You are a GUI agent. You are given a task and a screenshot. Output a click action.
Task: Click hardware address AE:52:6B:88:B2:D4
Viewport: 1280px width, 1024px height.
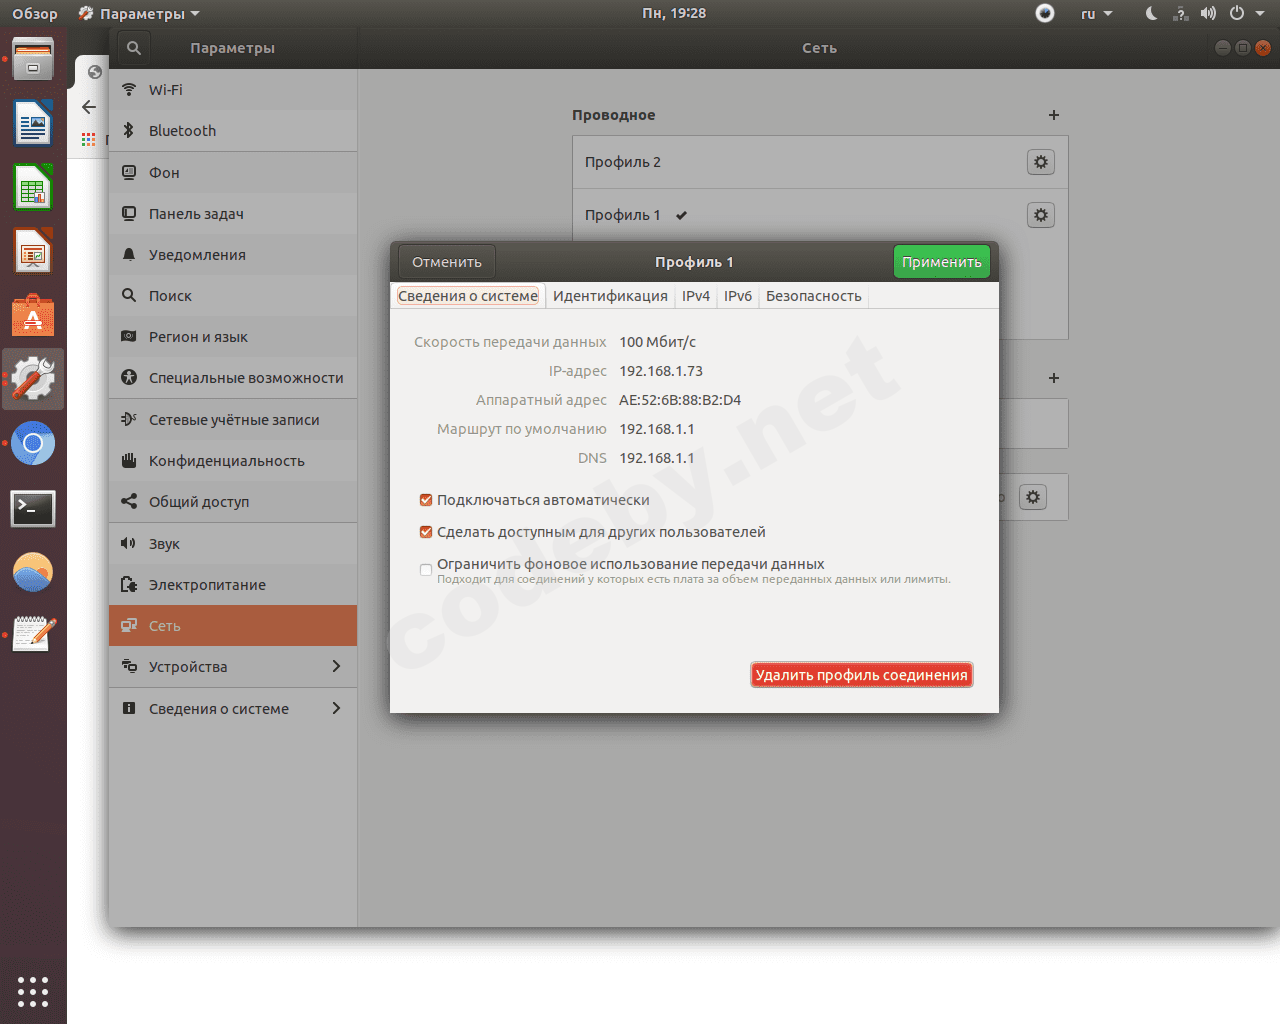tap(680, 400)
